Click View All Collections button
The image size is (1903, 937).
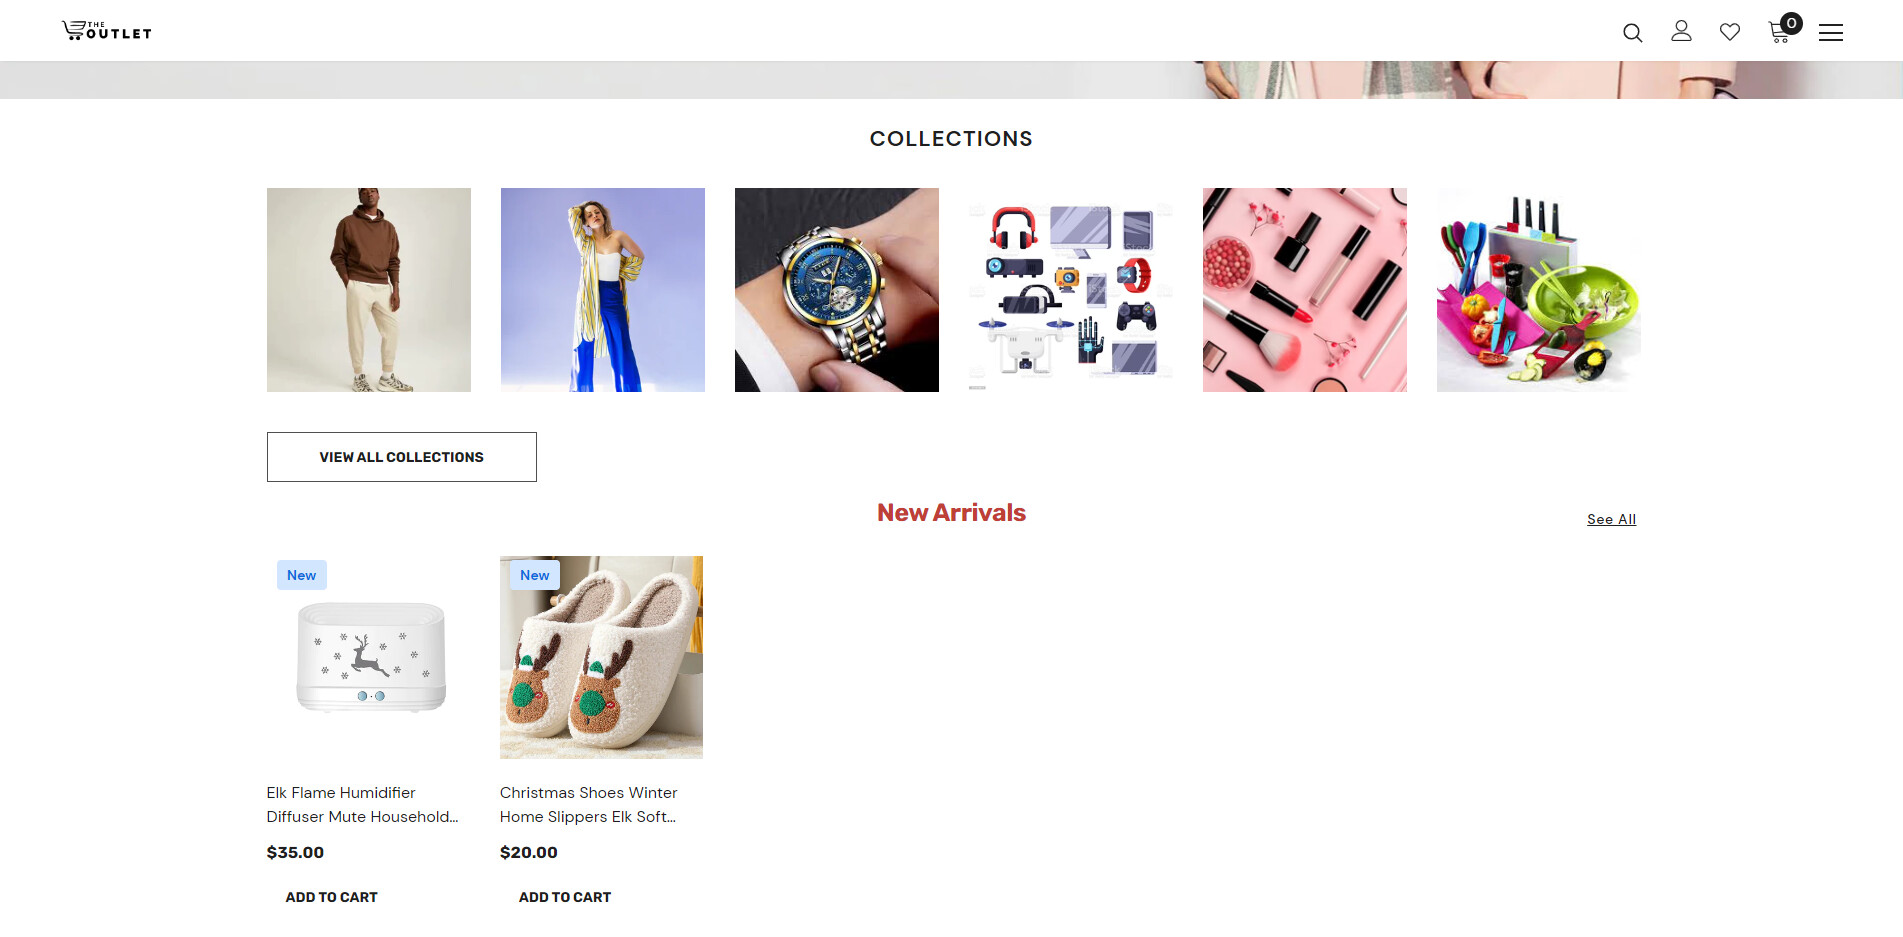[x=402, y=457]
